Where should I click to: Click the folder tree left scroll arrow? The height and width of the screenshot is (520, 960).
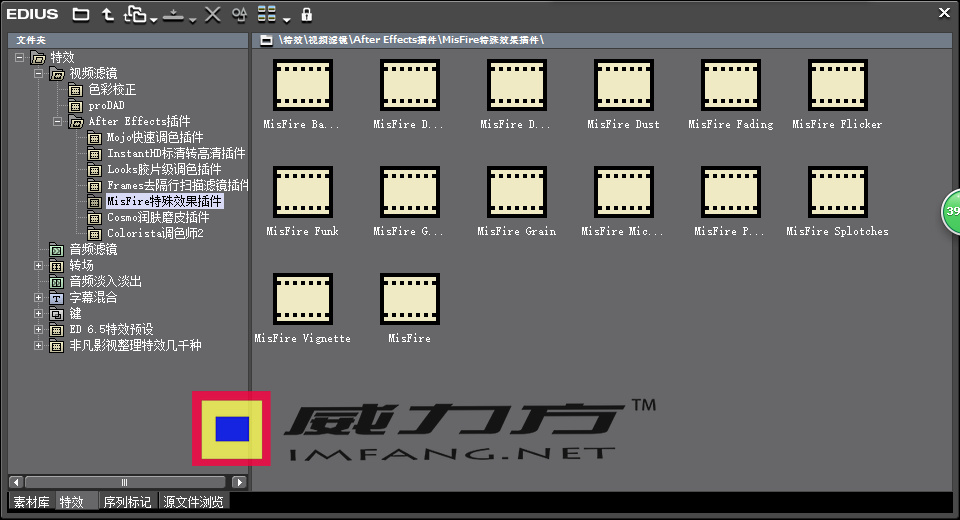[x=17, y=482]
